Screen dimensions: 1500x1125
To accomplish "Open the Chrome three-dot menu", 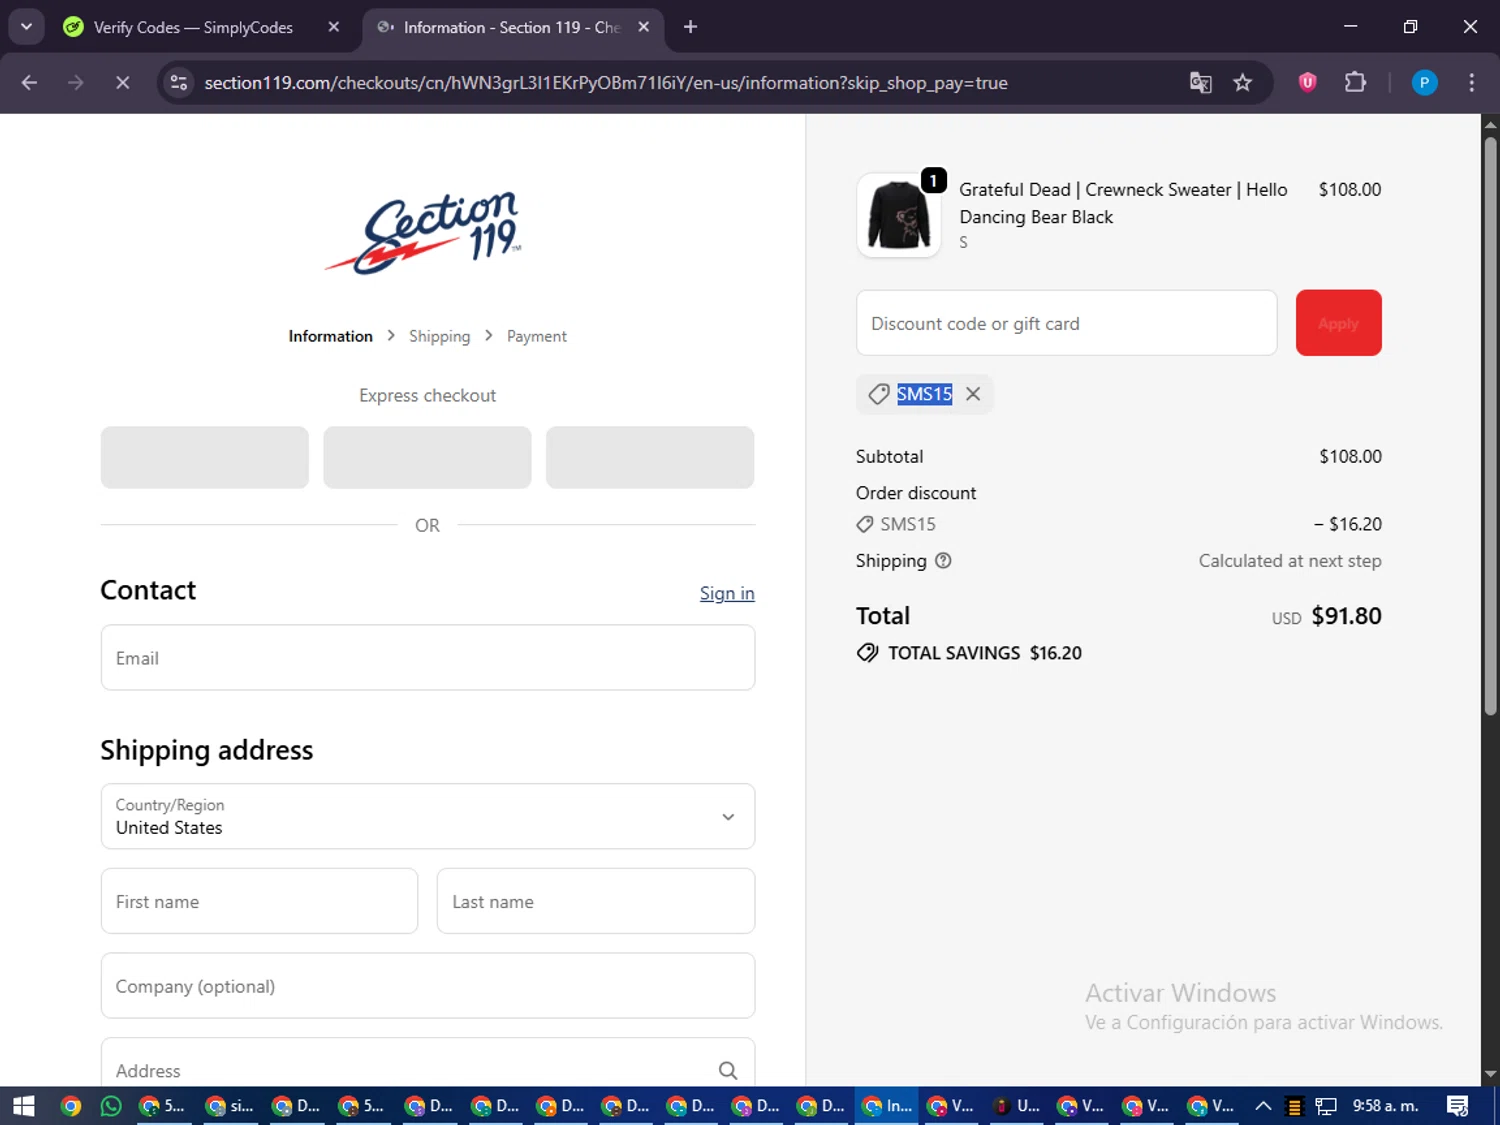I will (1471, 83).
